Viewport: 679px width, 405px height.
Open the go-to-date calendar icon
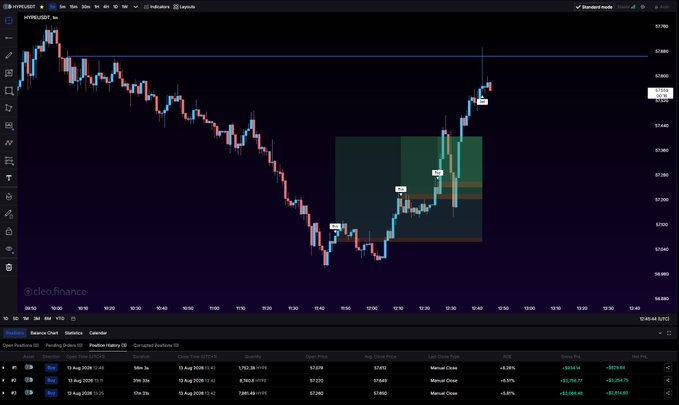click(x=73, y=318)
